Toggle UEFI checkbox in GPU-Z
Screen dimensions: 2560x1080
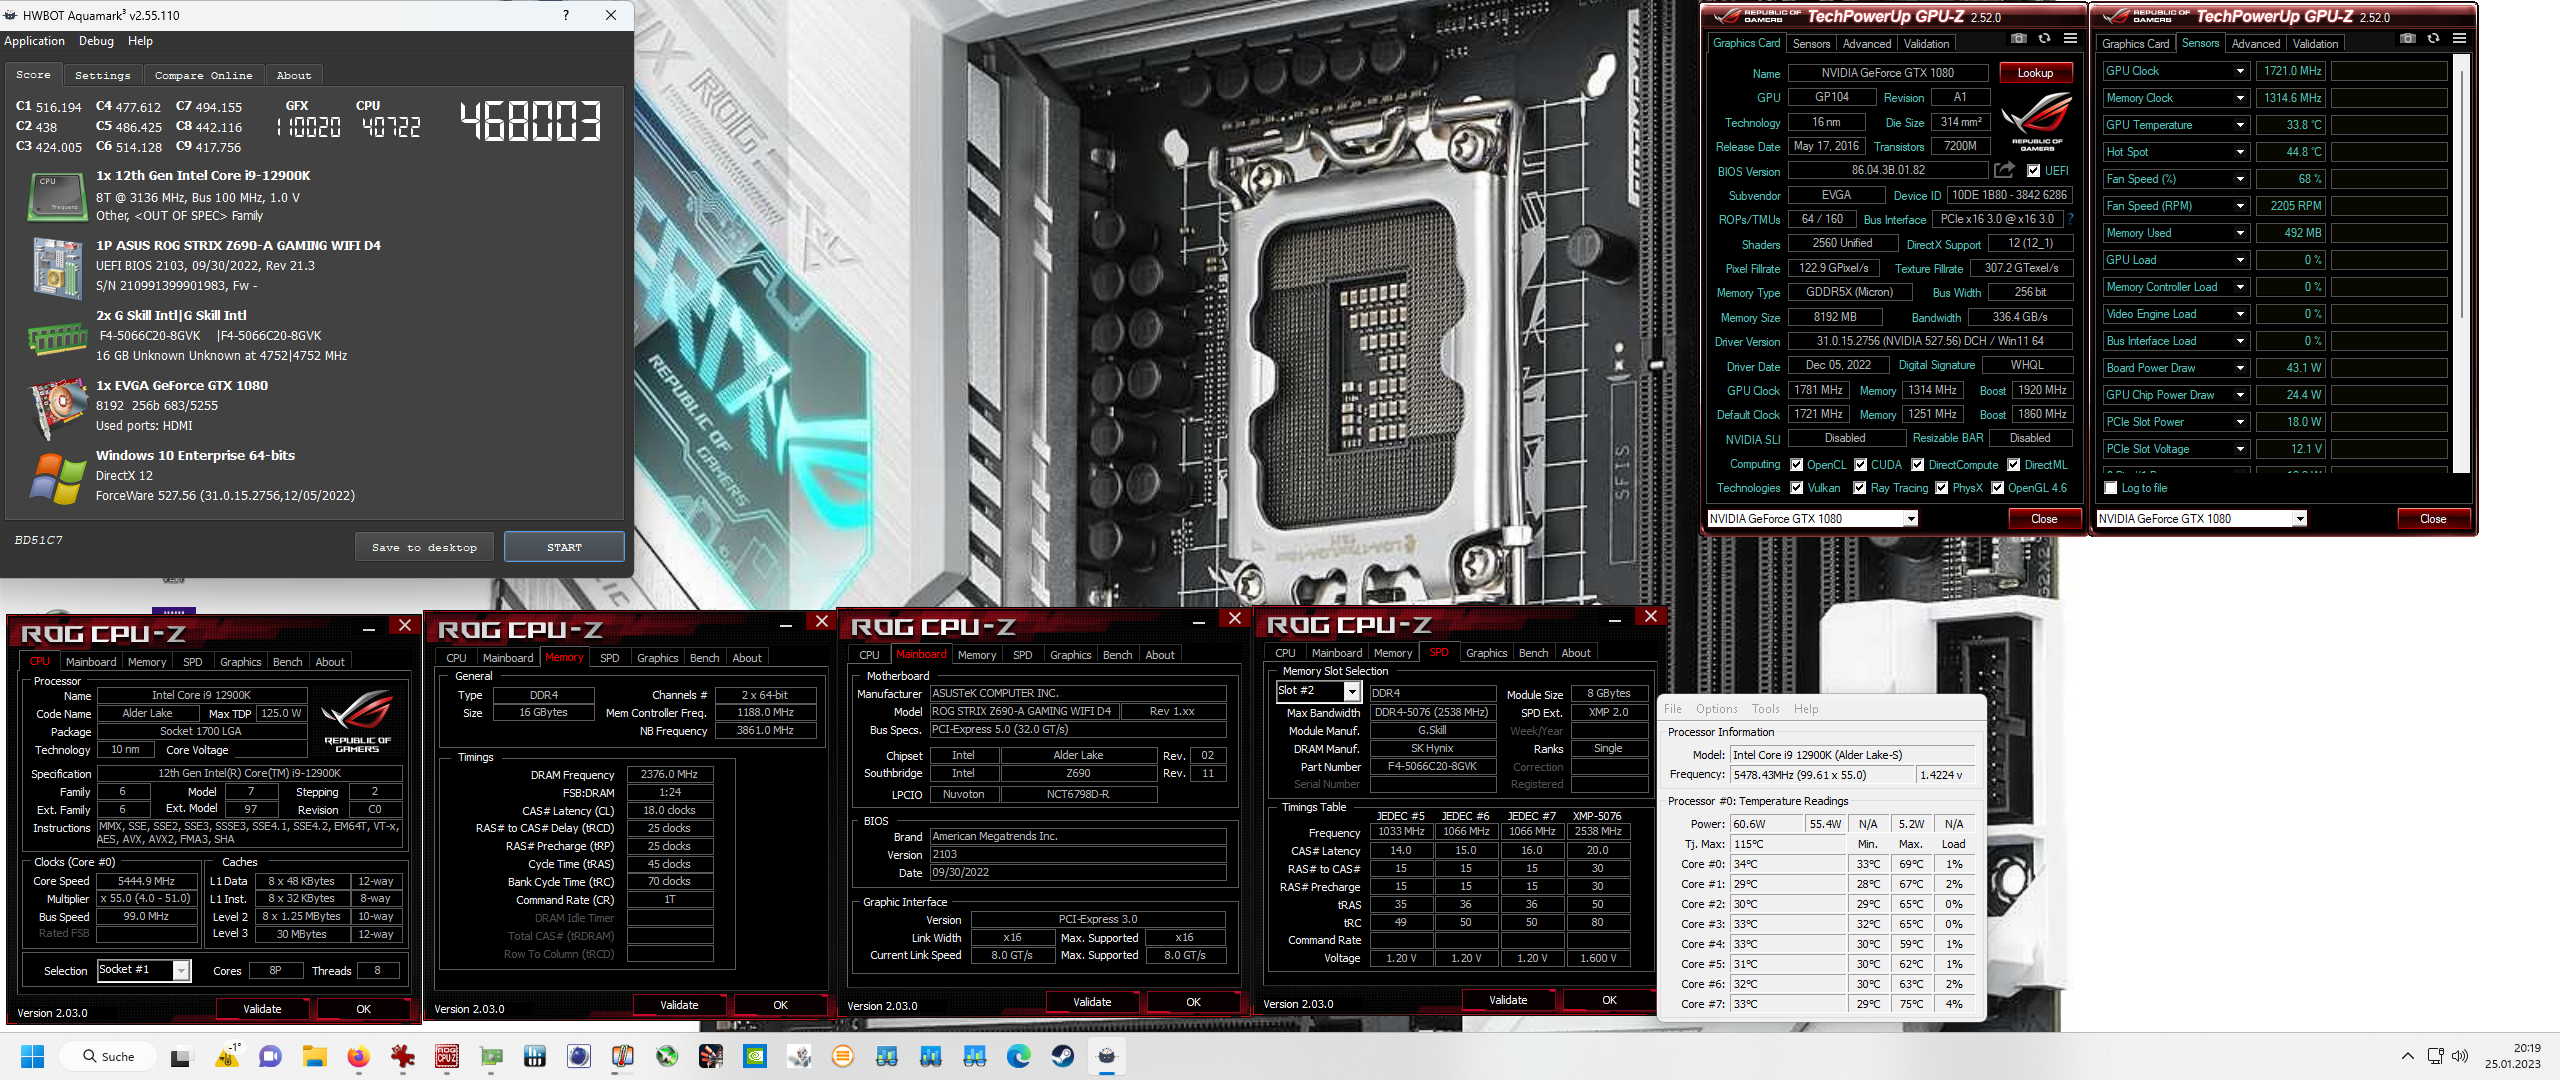(2033, 171)
